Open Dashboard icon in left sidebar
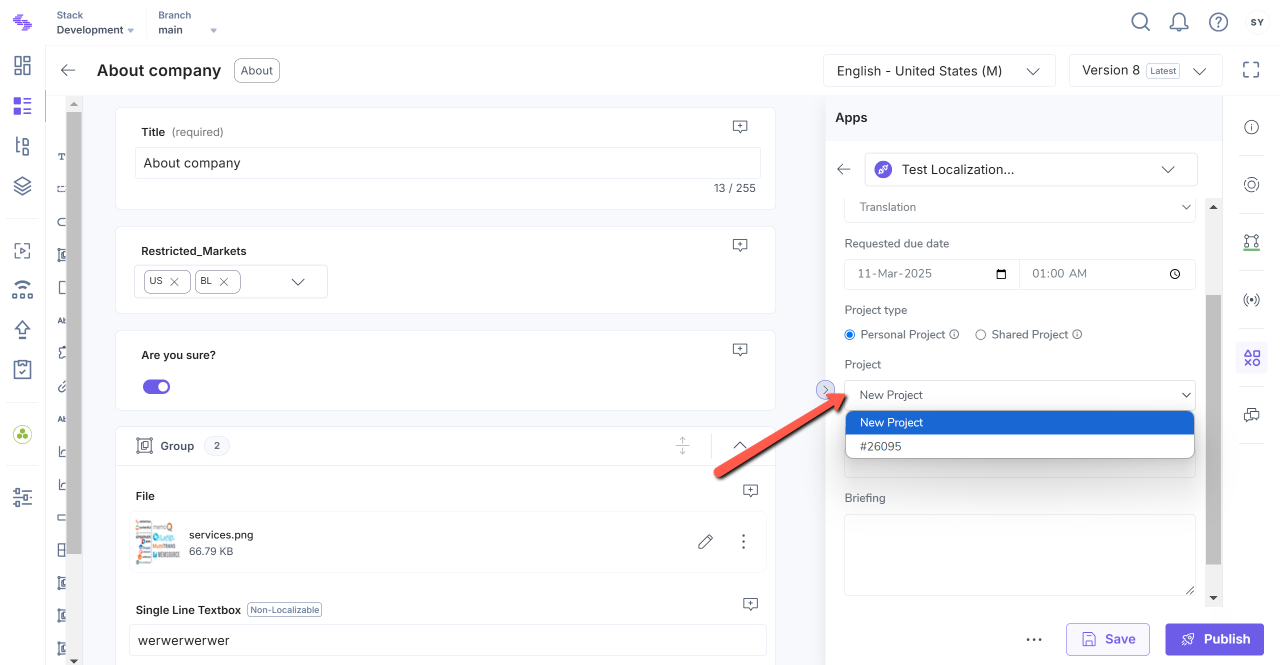1280x665 pixels. point(22,66)
